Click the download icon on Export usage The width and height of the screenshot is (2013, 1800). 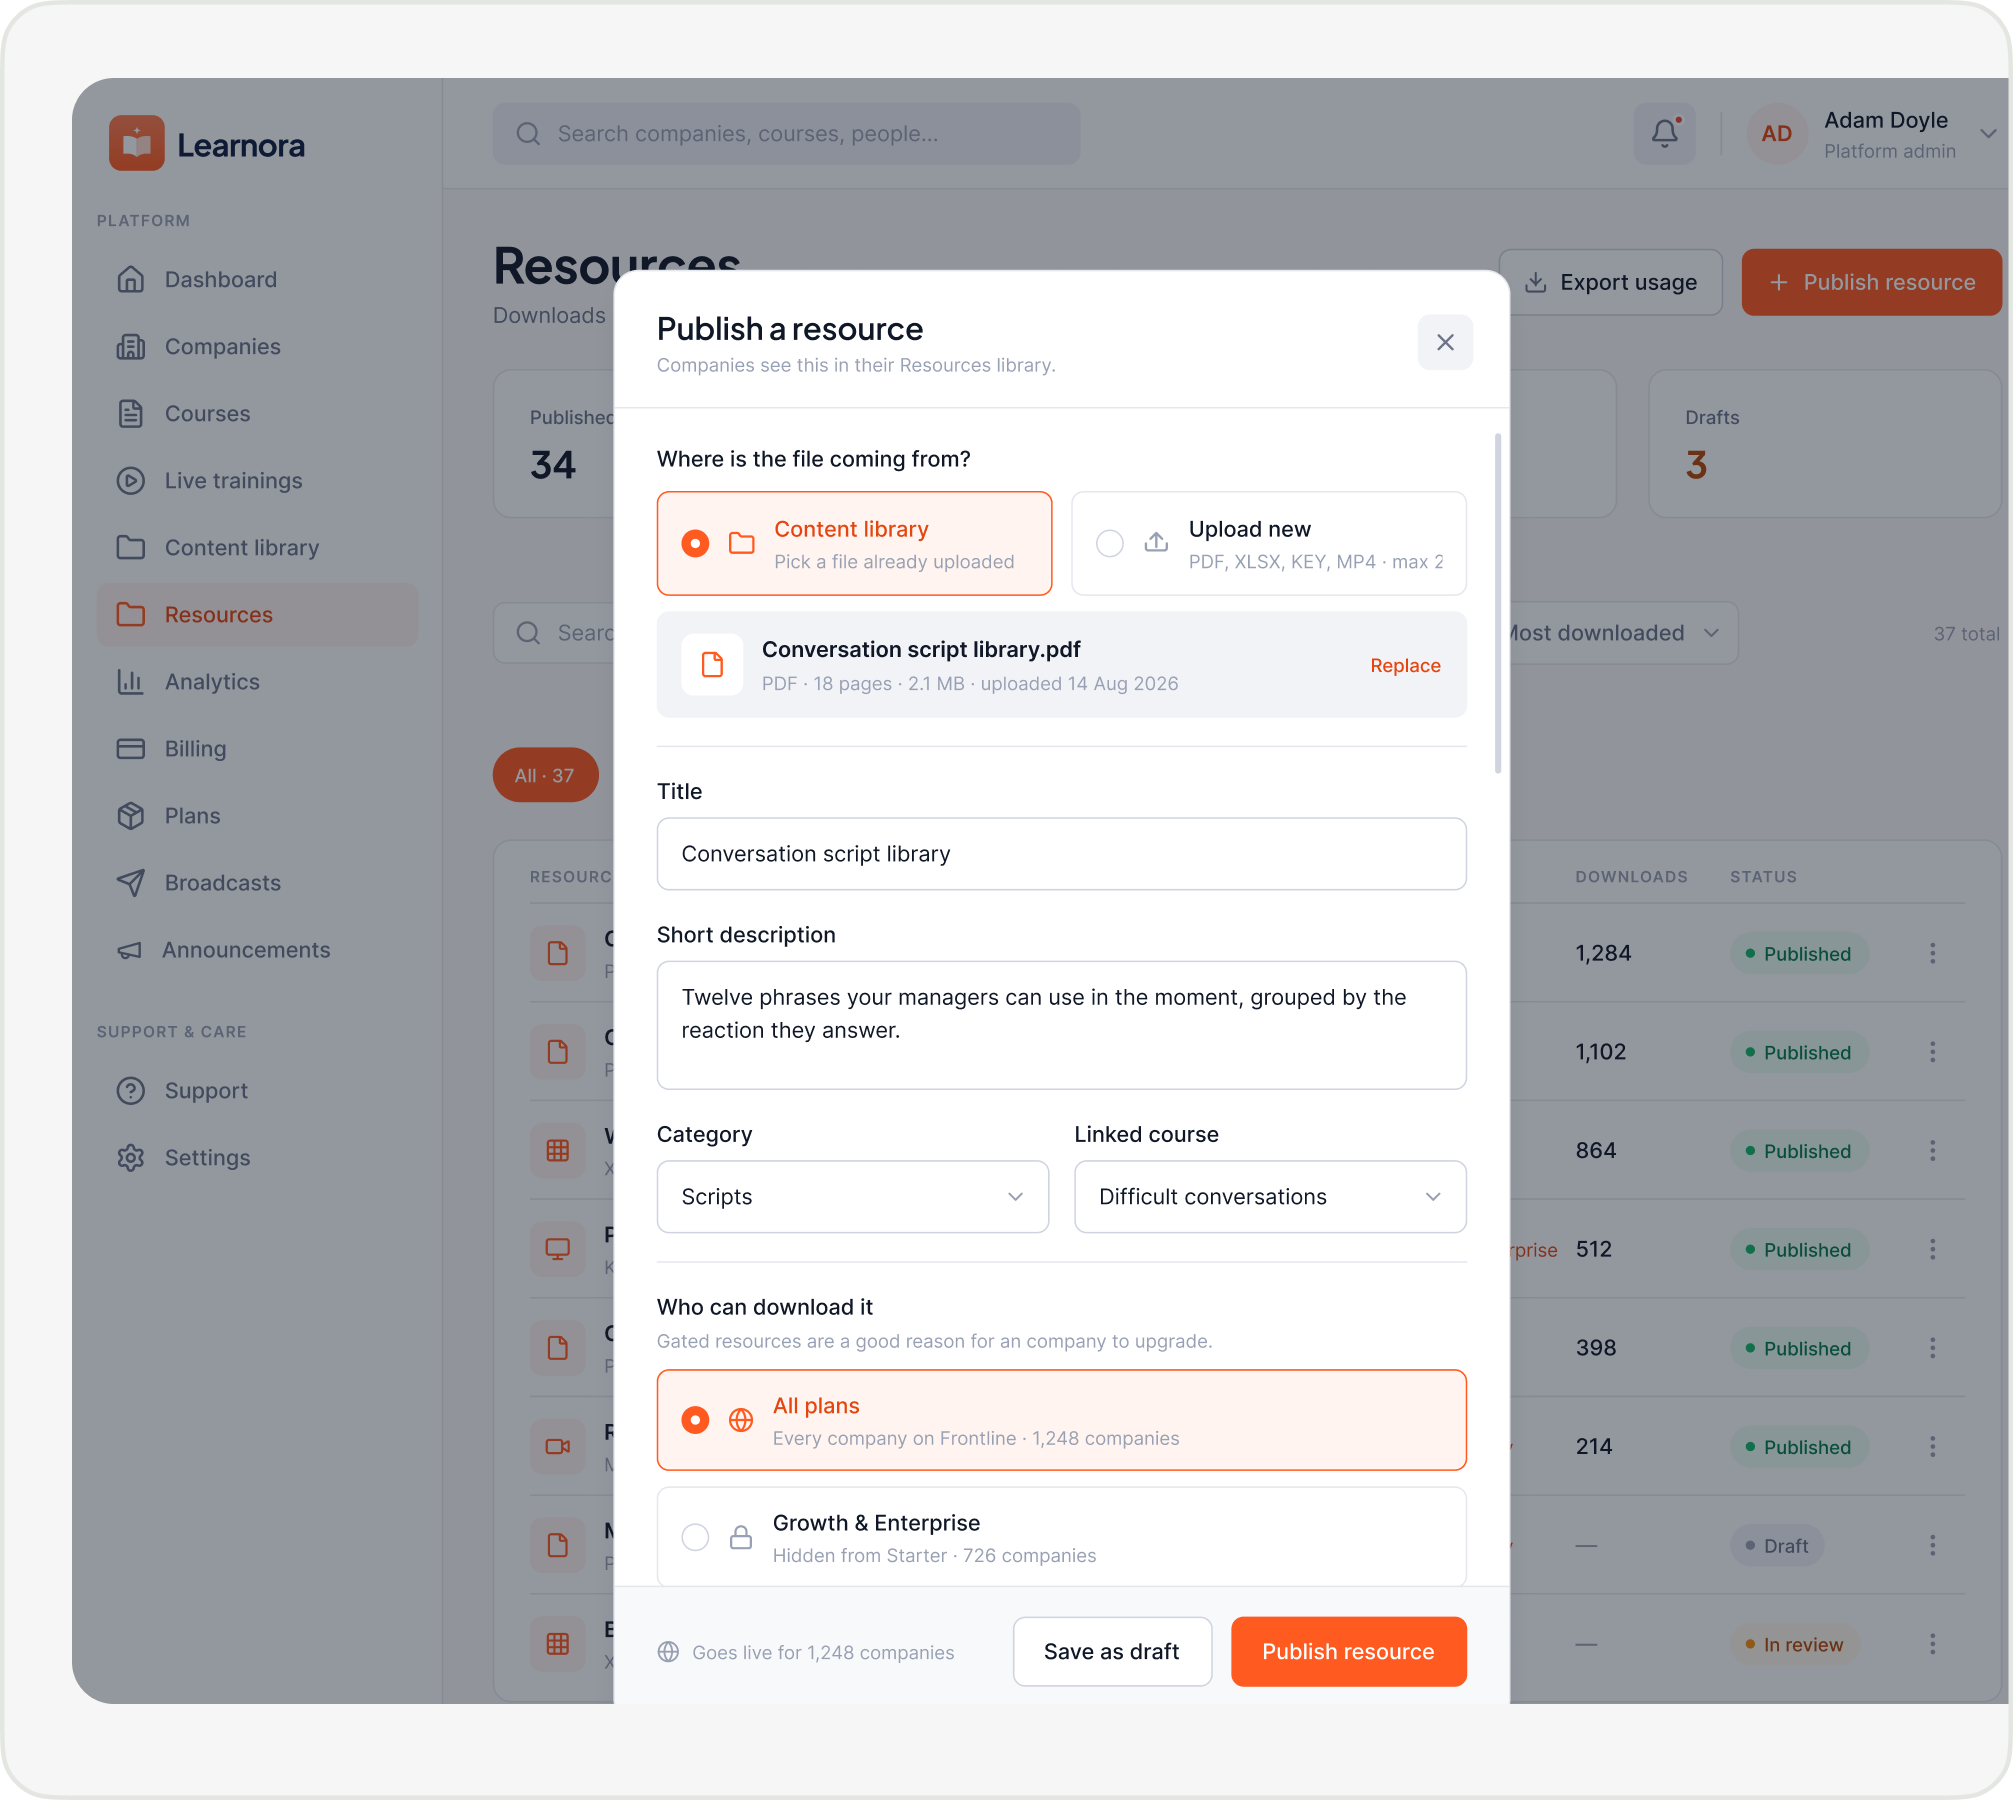click(x=1536, y=282)
